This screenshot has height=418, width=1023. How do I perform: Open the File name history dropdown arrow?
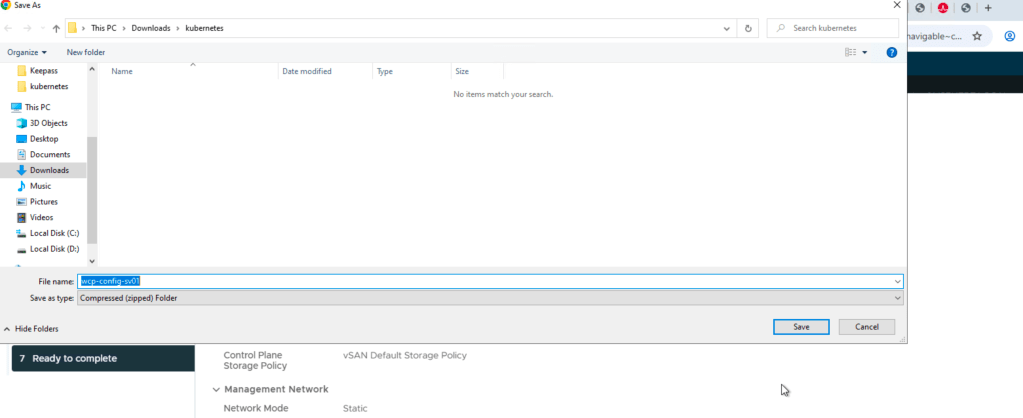[x=897, y=282]
